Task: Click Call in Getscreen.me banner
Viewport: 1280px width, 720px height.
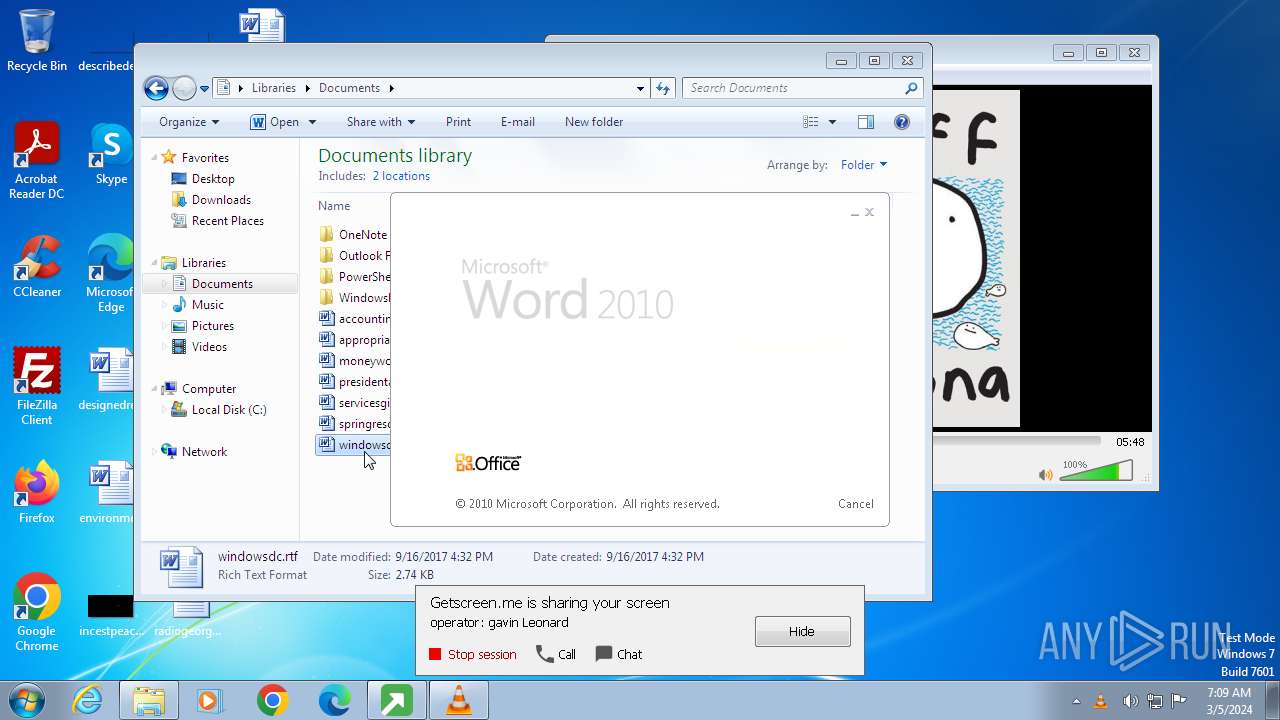Action: point(556,654)
